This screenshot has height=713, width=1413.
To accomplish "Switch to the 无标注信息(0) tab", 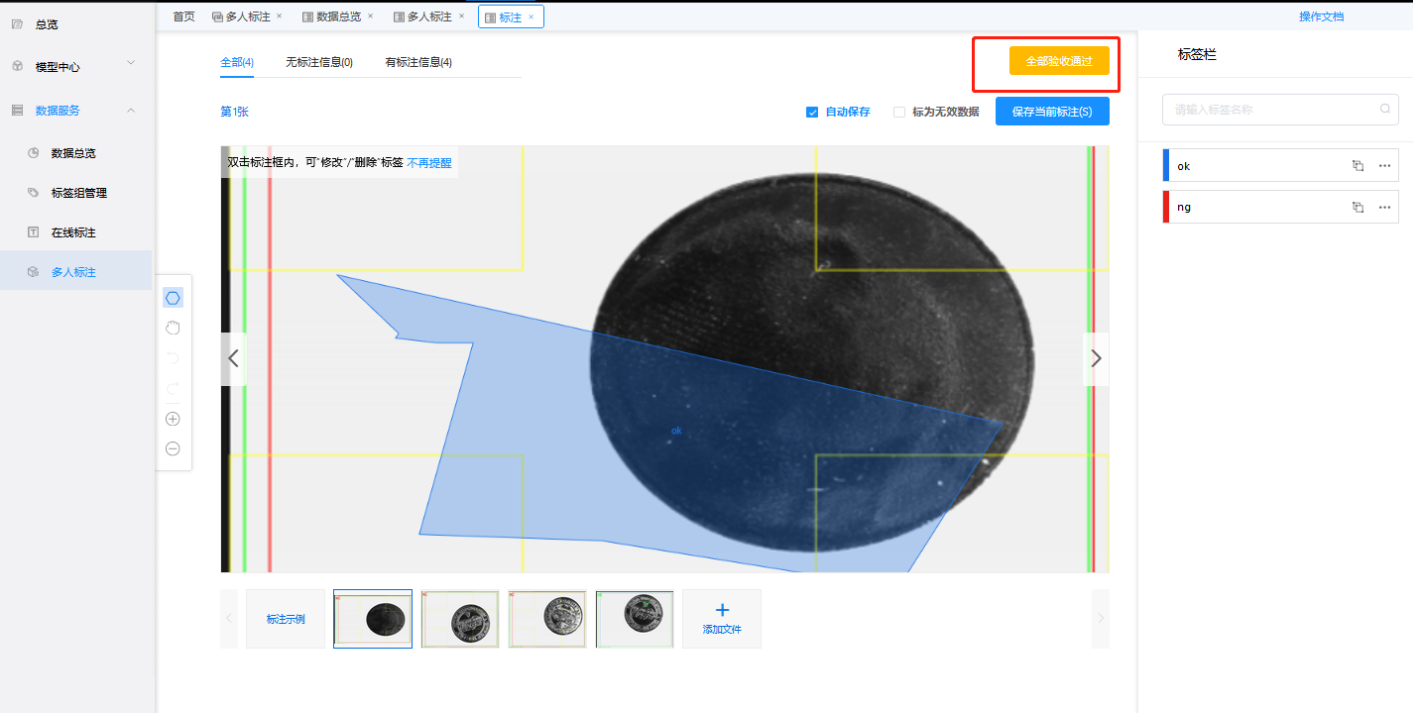I will tap(319, 62).
